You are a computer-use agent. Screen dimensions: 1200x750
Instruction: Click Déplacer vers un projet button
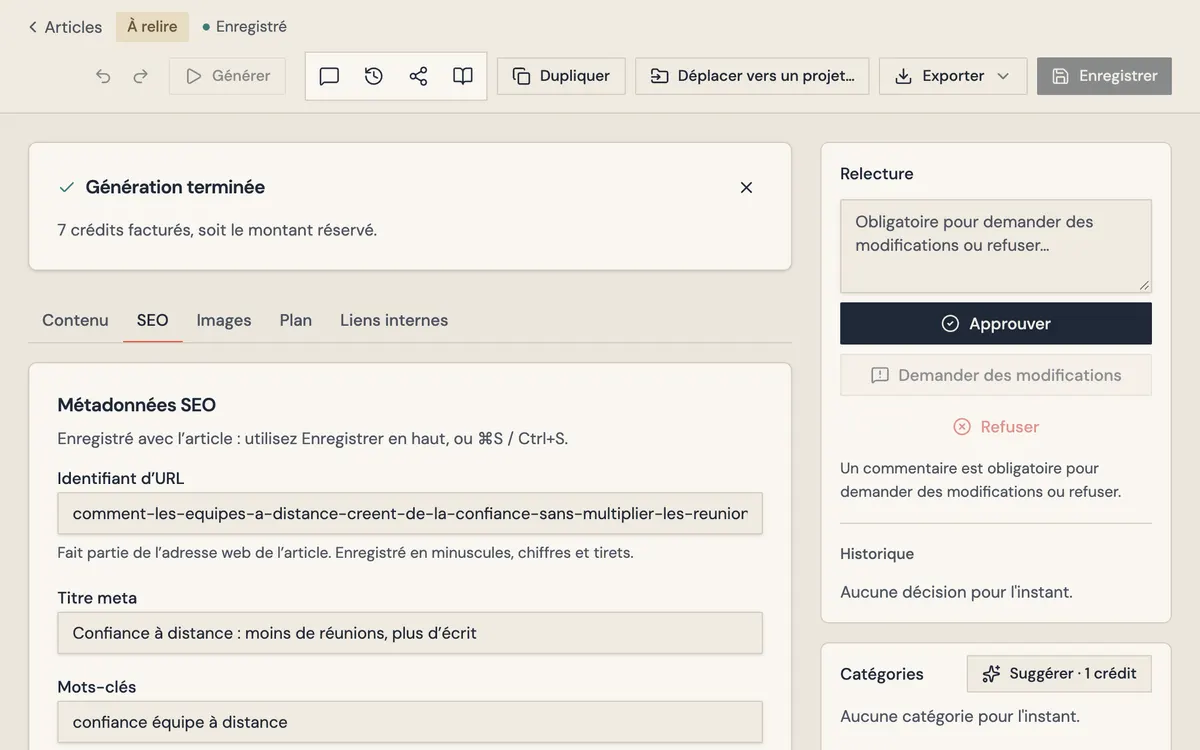[x=752, y=76]
